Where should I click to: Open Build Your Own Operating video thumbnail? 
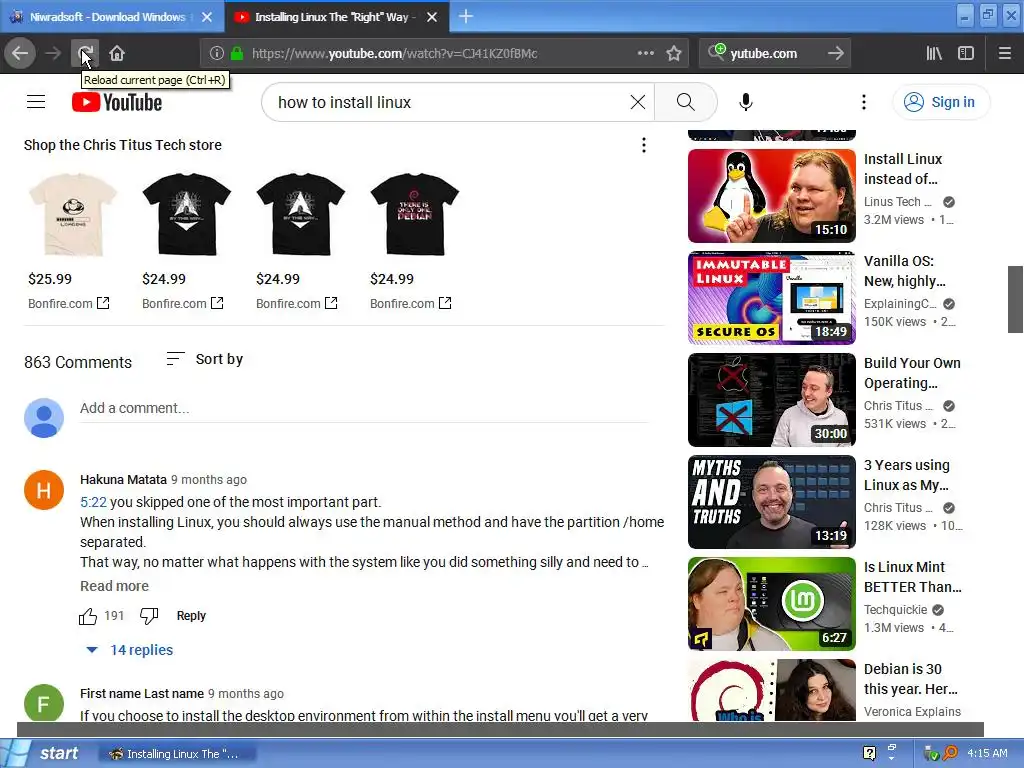[x=771, y=400]
